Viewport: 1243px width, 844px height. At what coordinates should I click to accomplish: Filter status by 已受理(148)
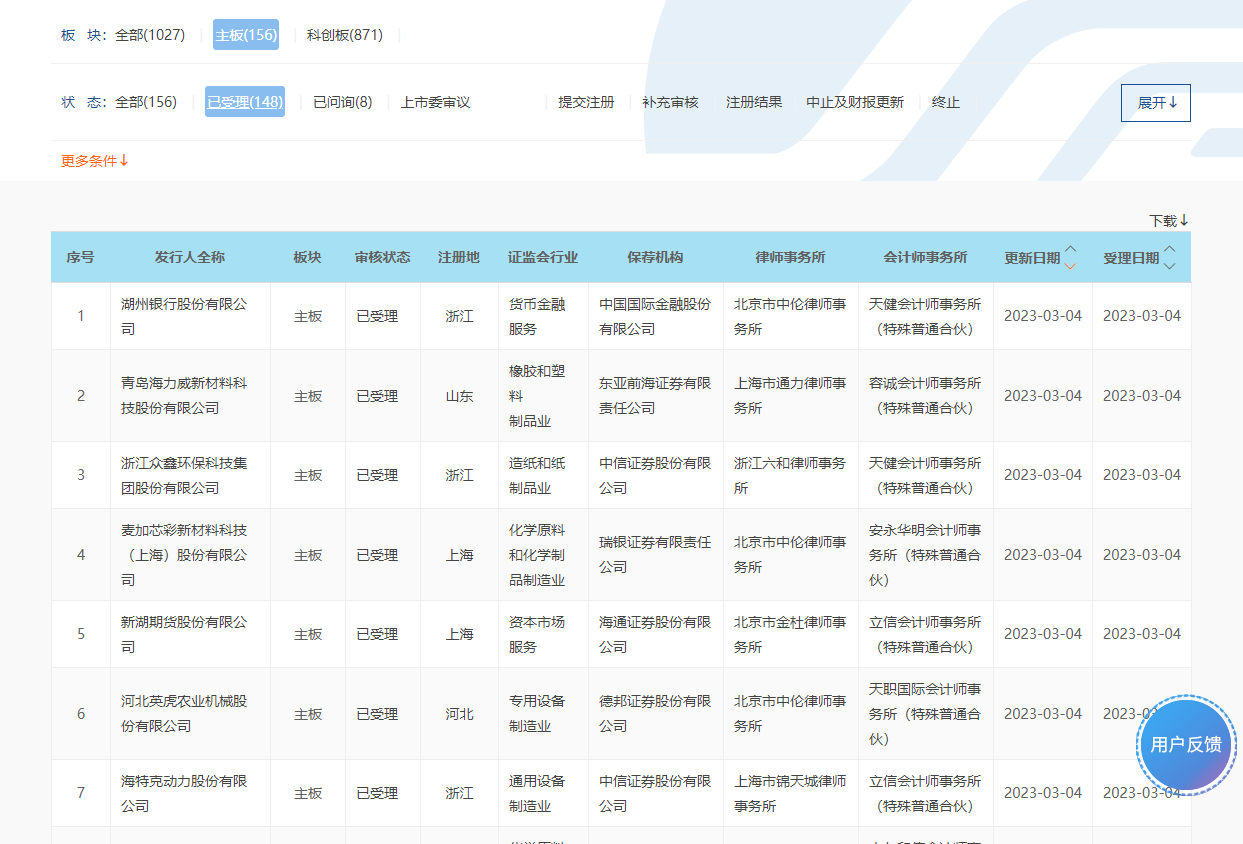pos(245,102)
